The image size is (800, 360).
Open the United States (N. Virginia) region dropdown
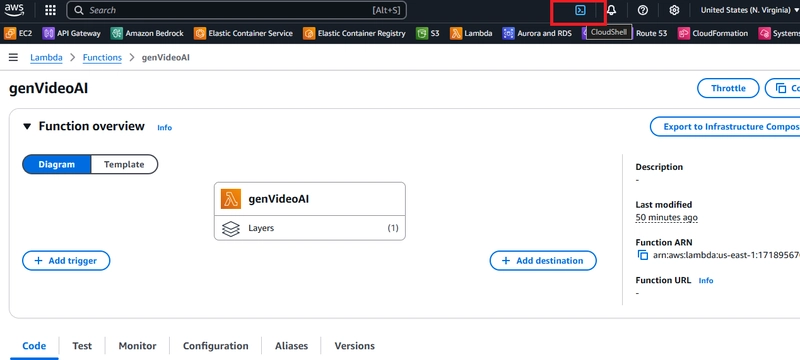click(x=749, y=10)
